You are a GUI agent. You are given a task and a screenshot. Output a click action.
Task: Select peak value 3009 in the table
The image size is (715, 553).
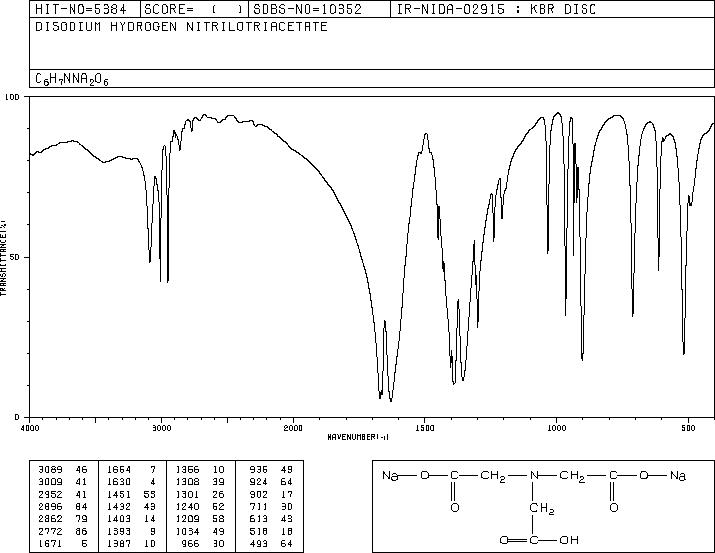pos(50,482)
